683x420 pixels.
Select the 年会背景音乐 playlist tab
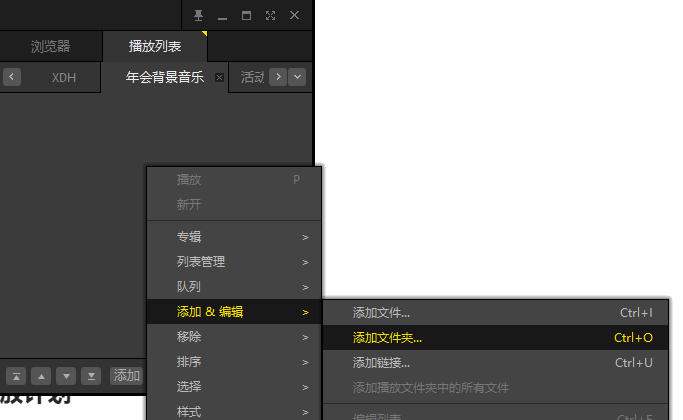coord(165,78)
